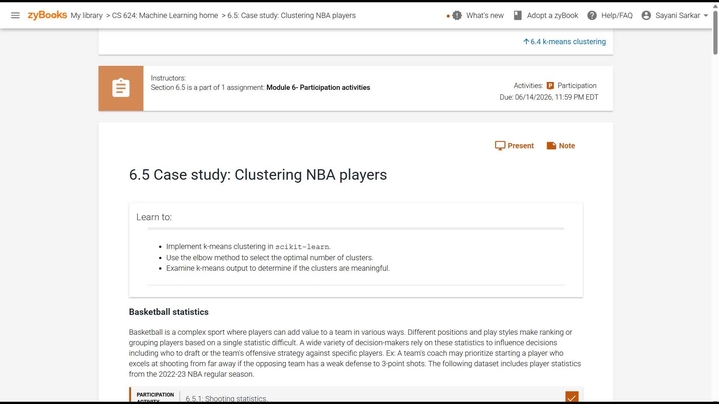Click the orange Participation activity badge
Screen dimensions: 719x404
pos(550,86)
